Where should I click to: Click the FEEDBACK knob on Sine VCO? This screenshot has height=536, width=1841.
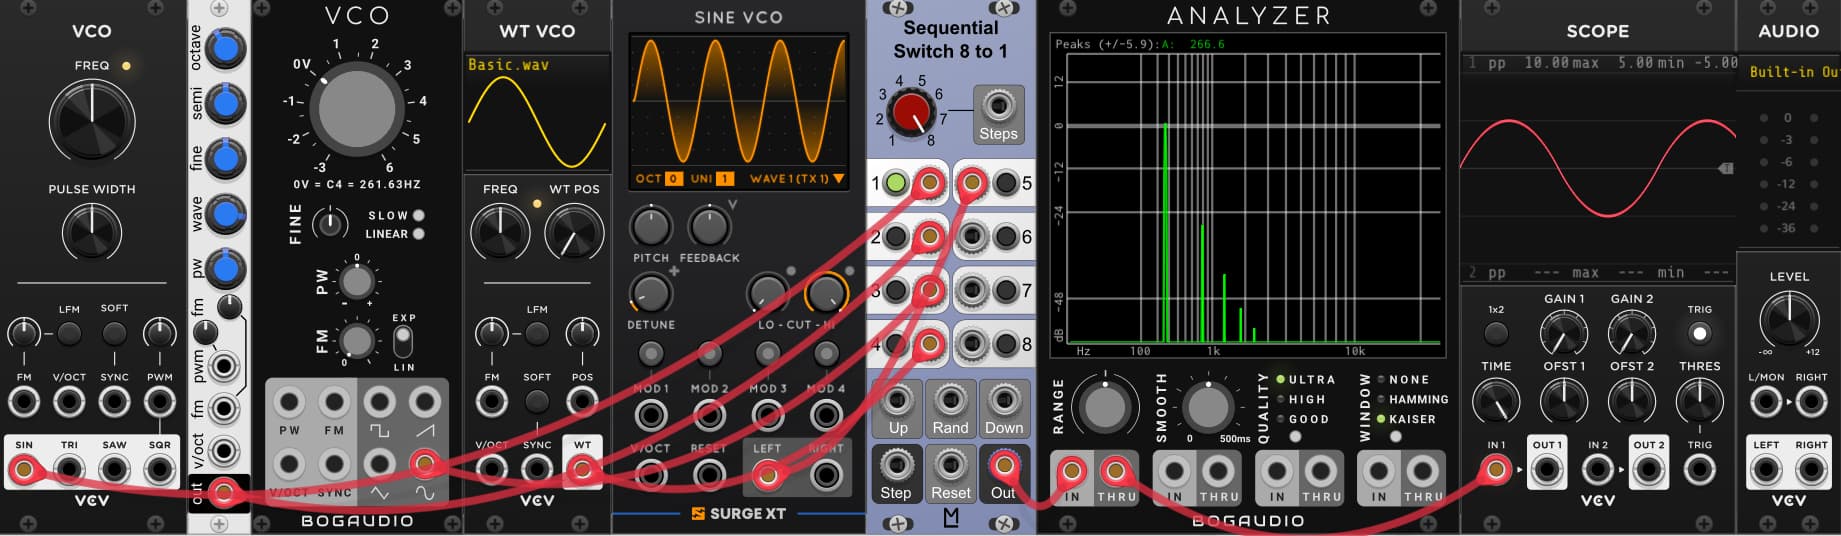click(x=709, y=227)
